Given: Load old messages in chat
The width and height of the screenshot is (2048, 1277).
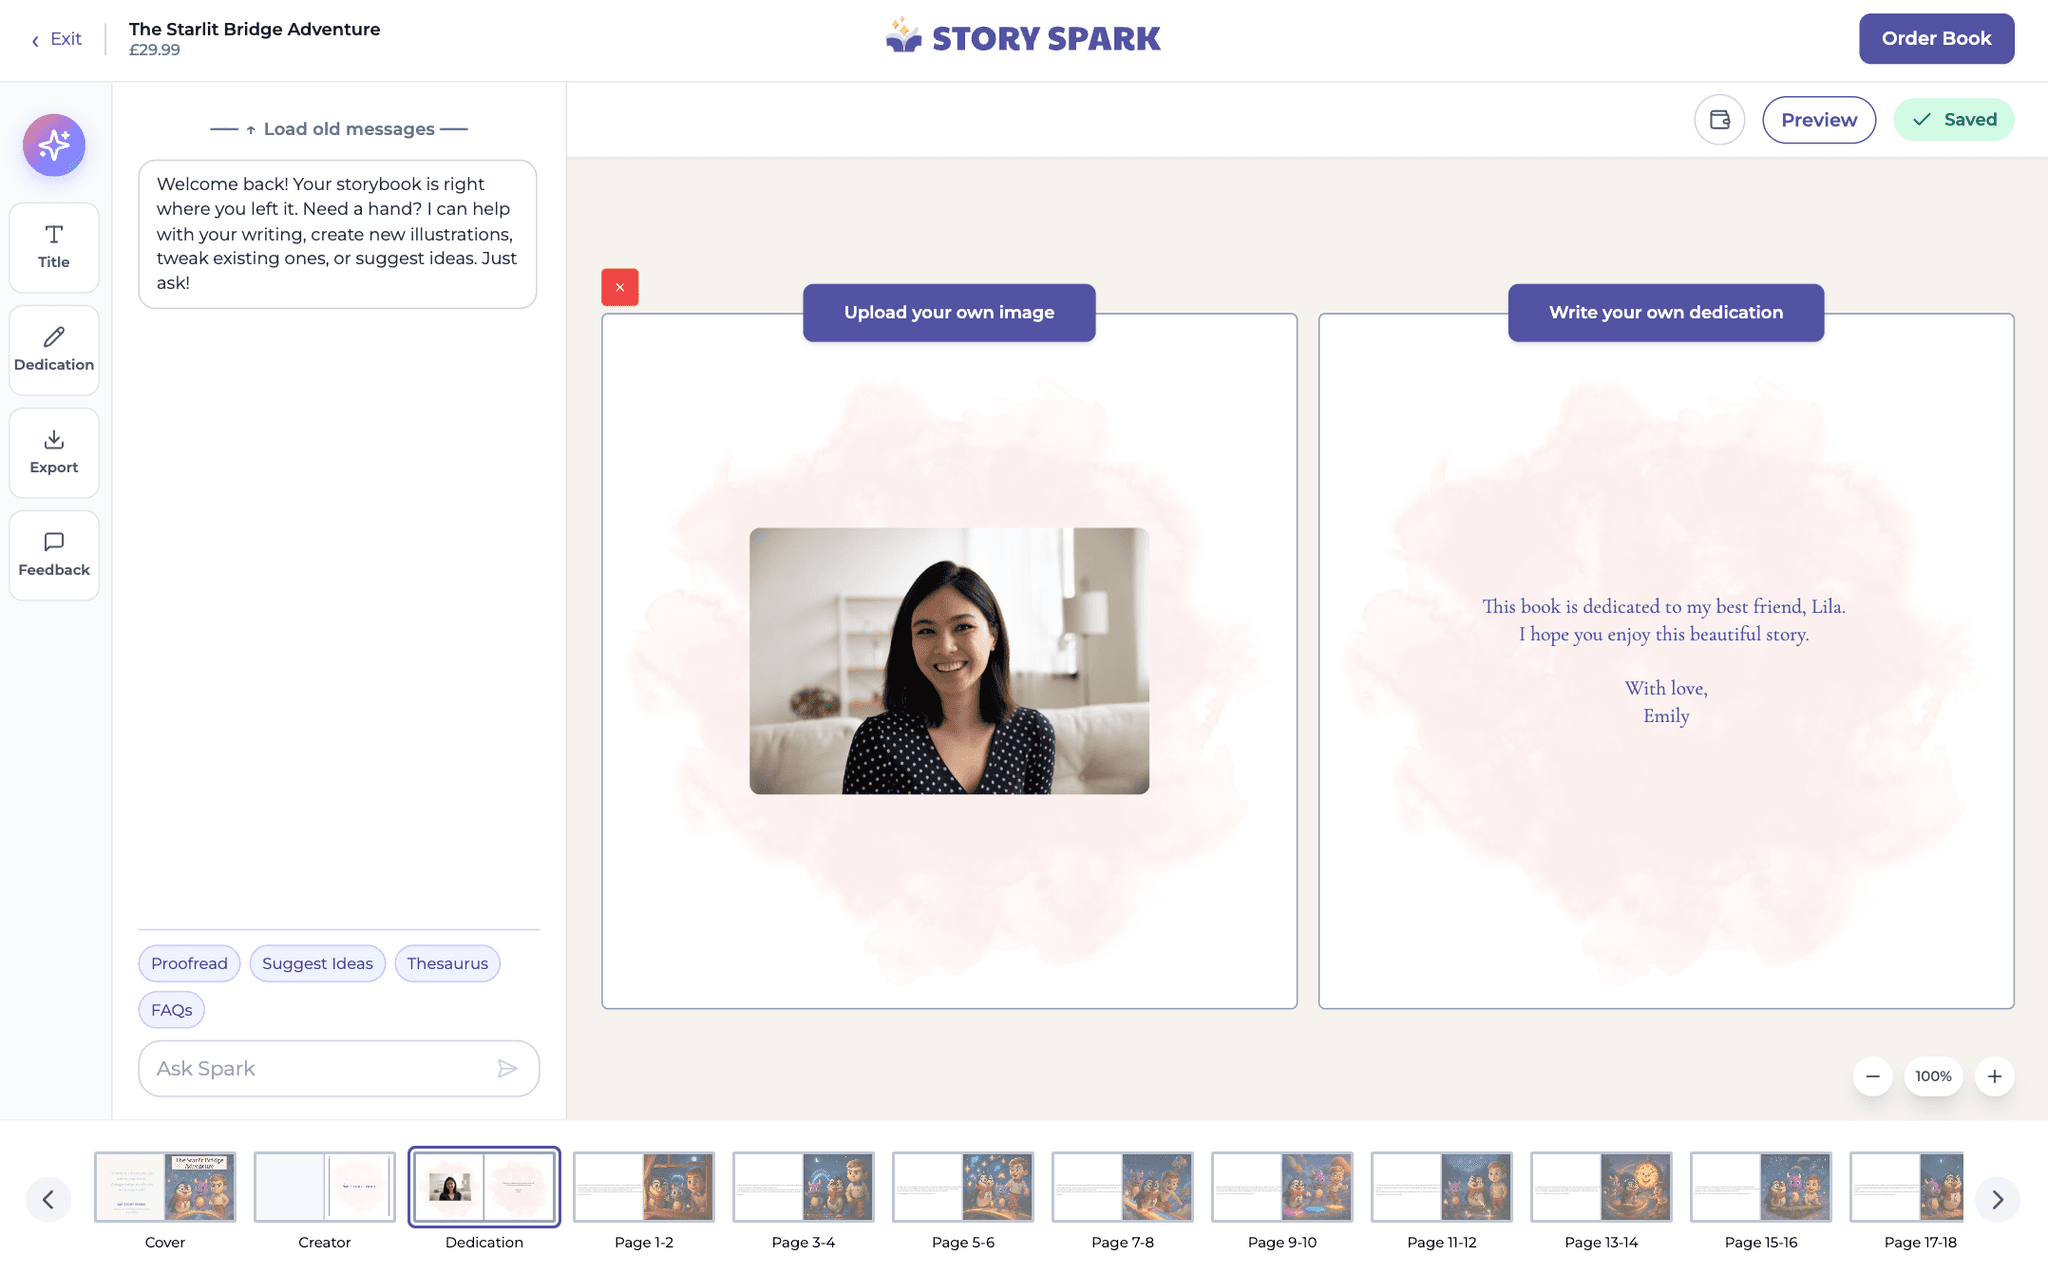Looking at the screenshot, I should (x=339, y=129).
